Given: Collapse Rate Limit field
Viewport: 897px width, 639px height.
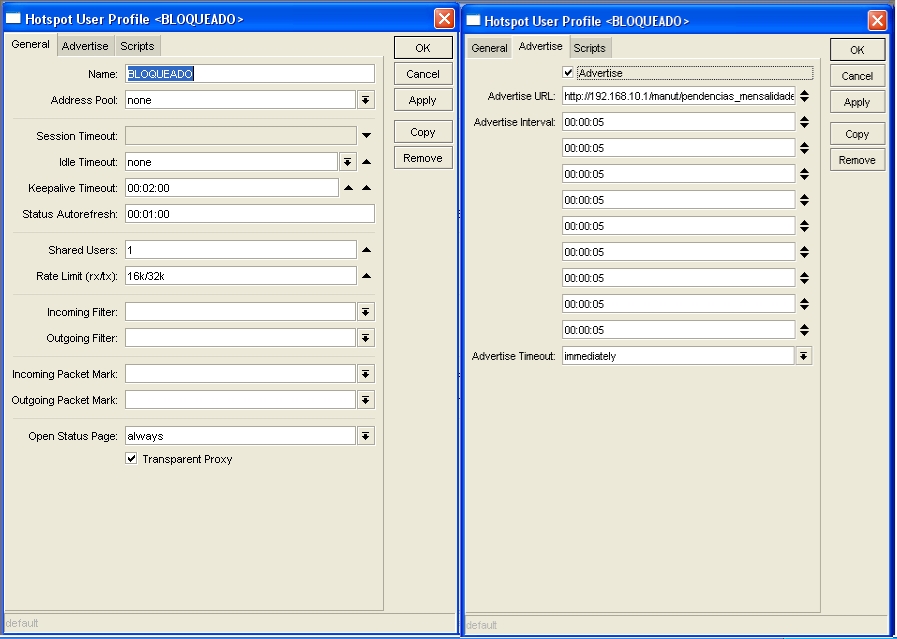Looking at the screenshot, I should coord(367,276).
